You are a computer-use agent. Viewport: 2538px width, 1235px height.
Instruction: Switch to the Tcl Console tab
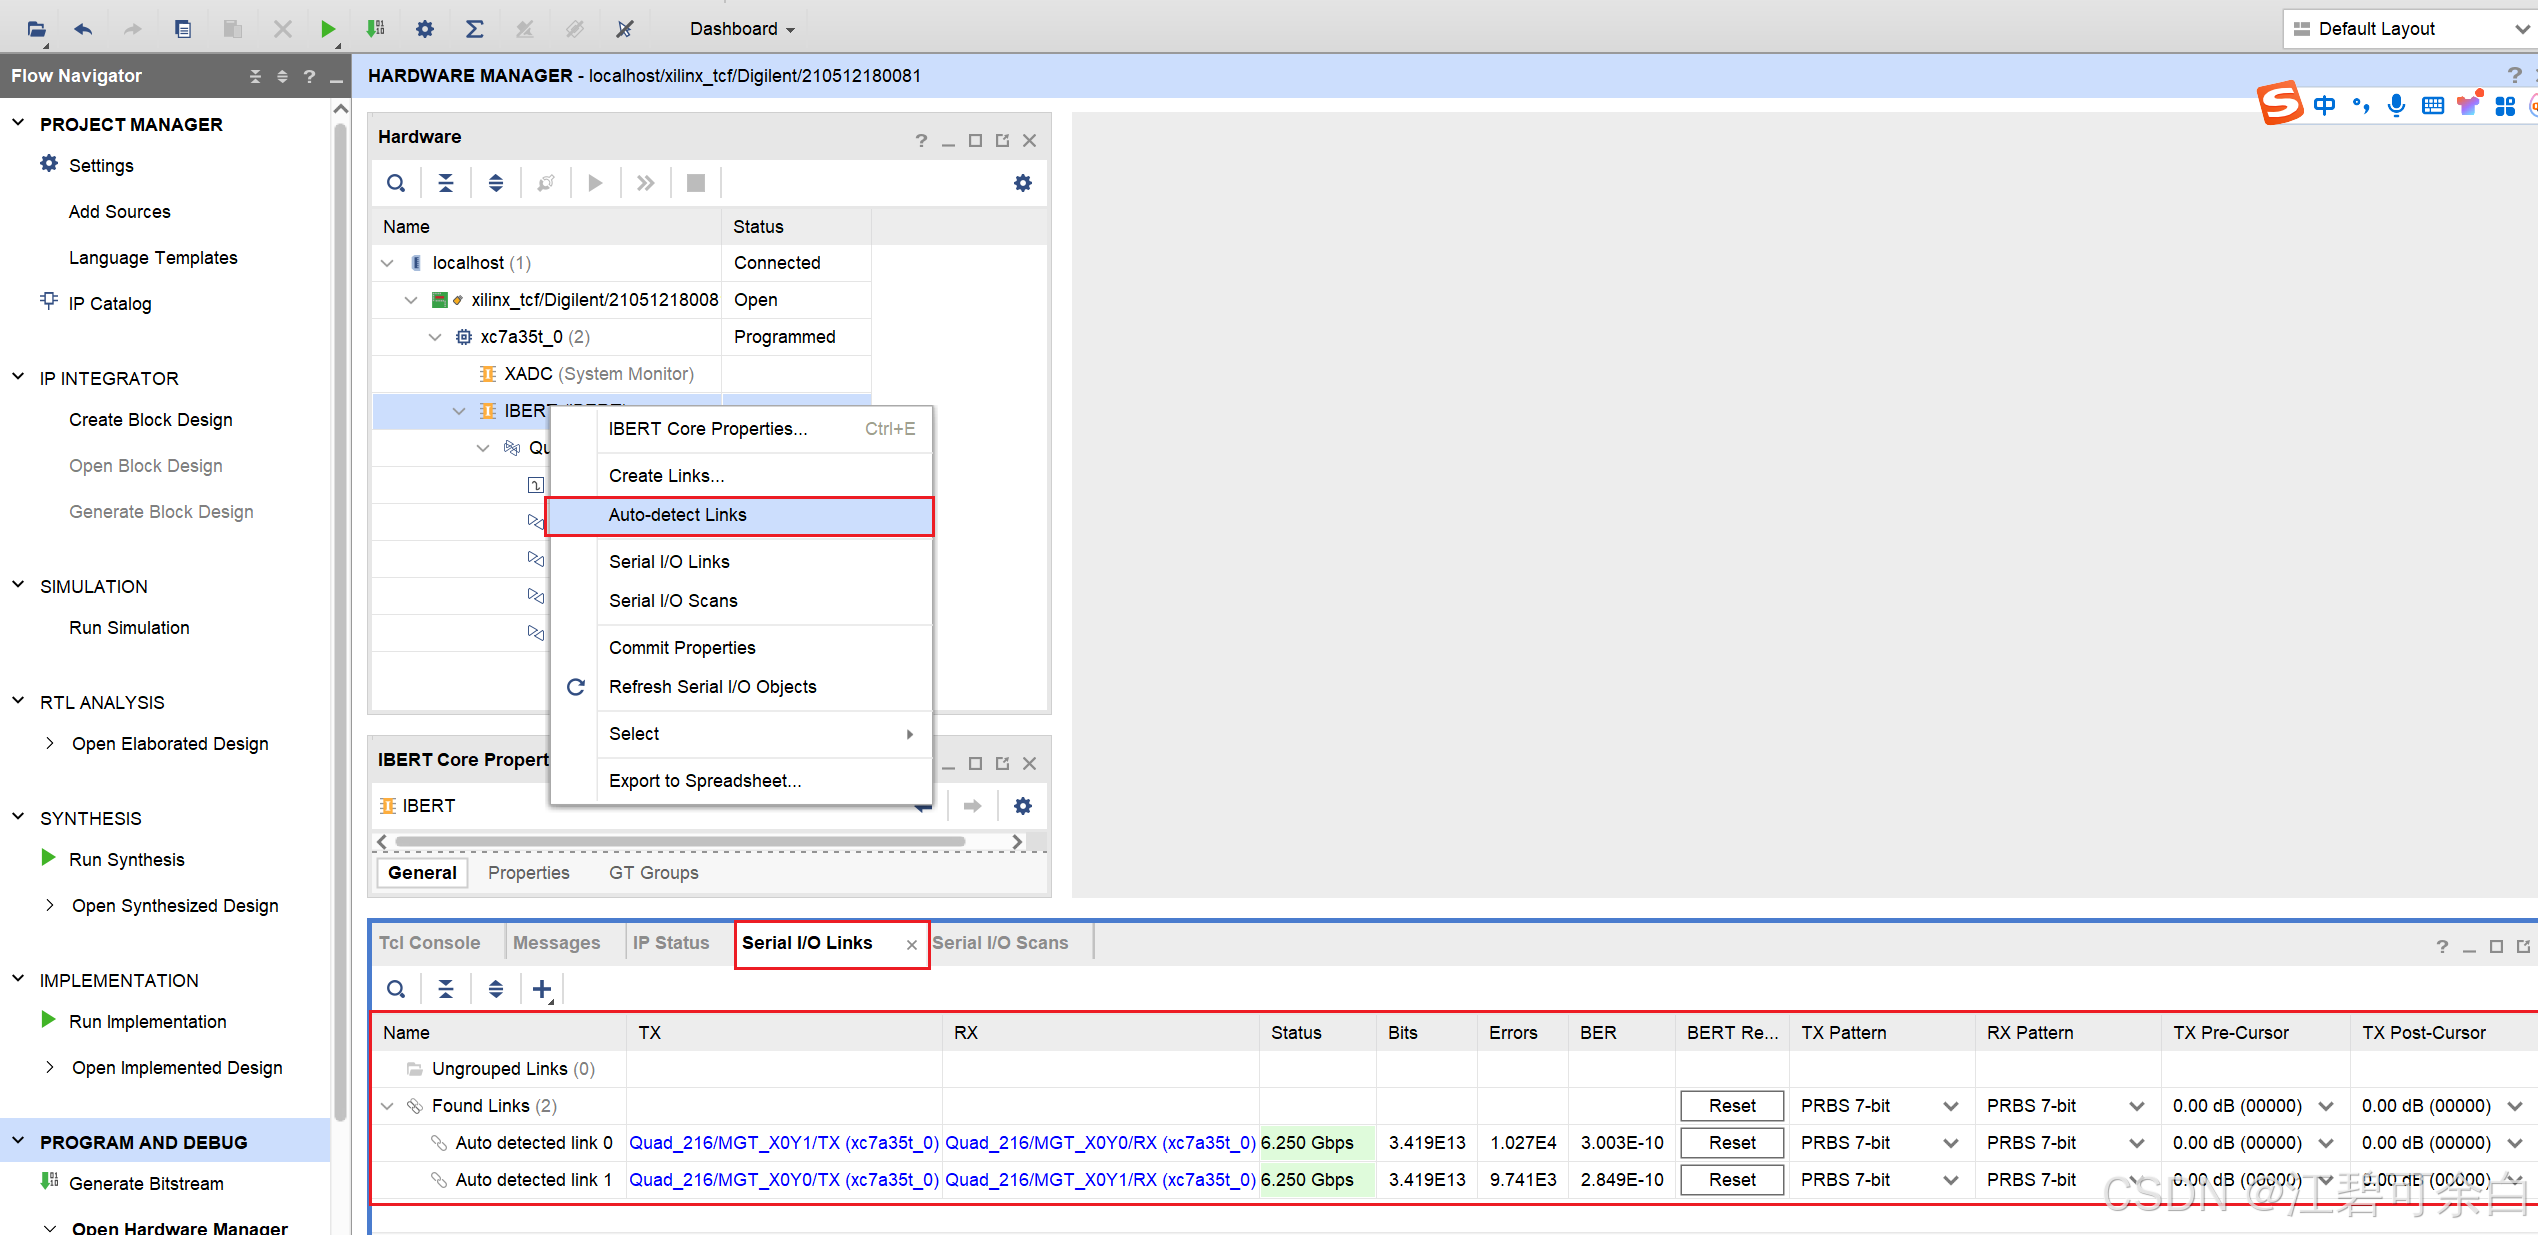tap(429, 943)
